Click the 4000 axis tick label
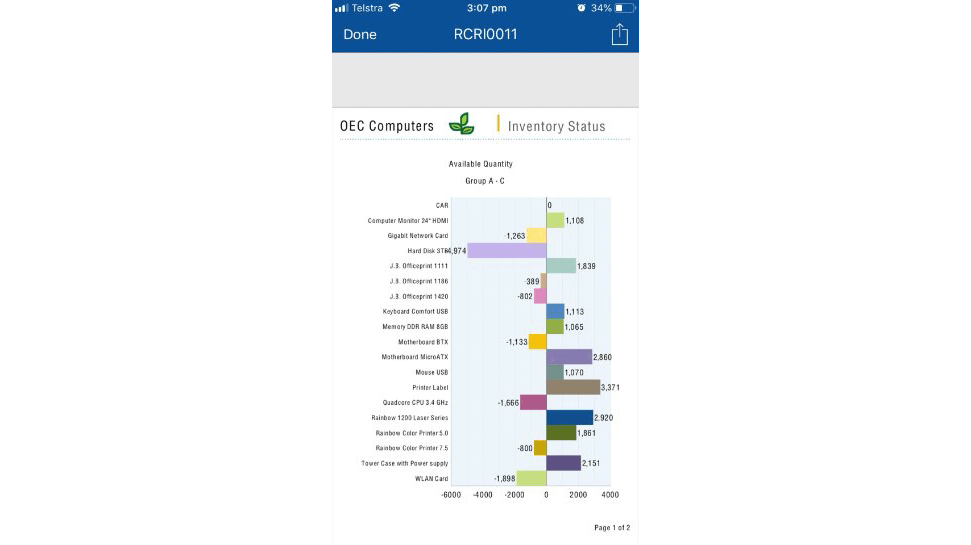 610,495
